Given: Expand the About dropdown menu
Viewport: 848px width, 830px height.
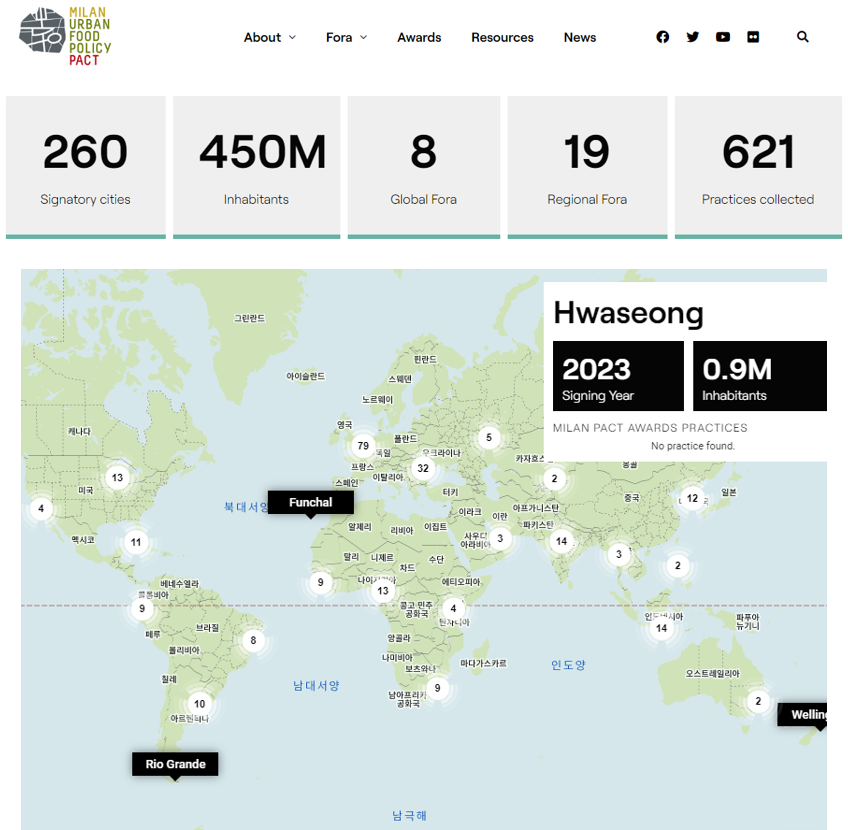Looking at the screenshot, I should pos(269,37).
